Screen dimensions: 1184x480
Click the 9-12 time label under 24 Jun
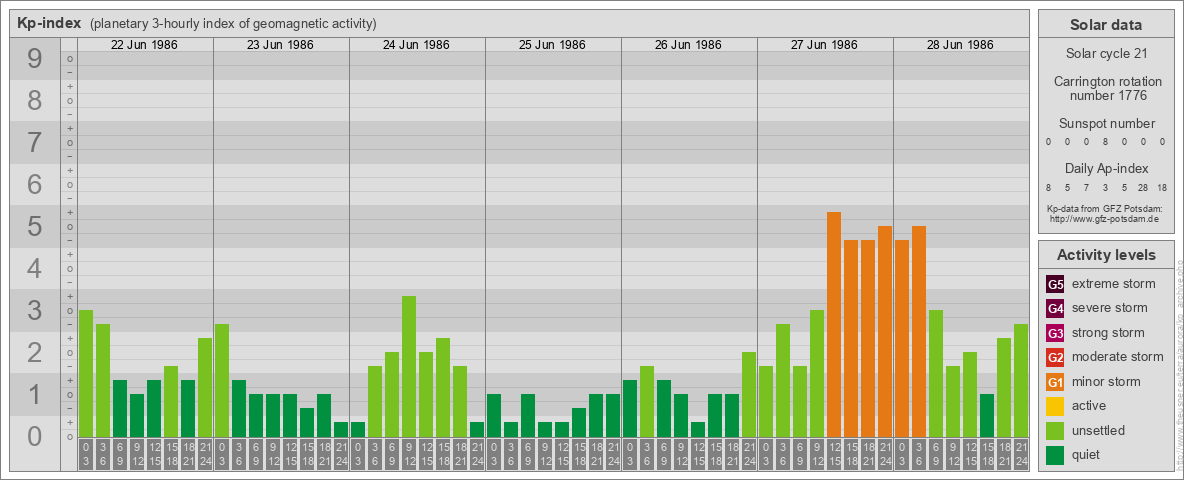coord(409,454)
